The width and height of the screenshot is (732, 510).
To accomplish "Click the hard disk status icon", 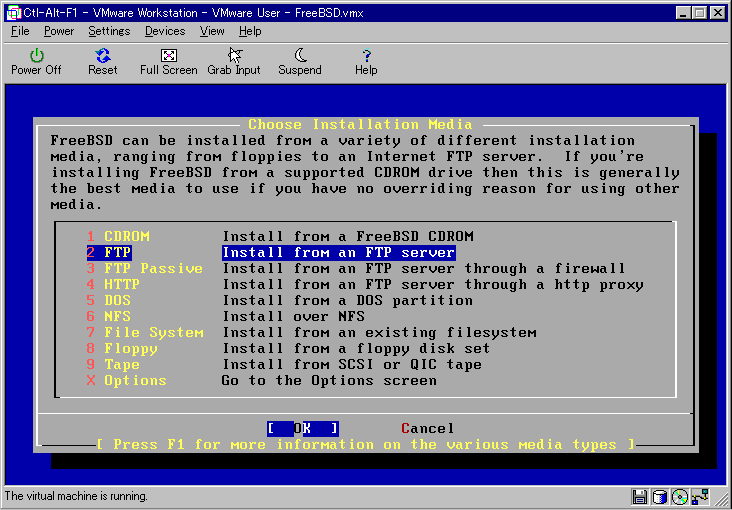I will [659, 496].
